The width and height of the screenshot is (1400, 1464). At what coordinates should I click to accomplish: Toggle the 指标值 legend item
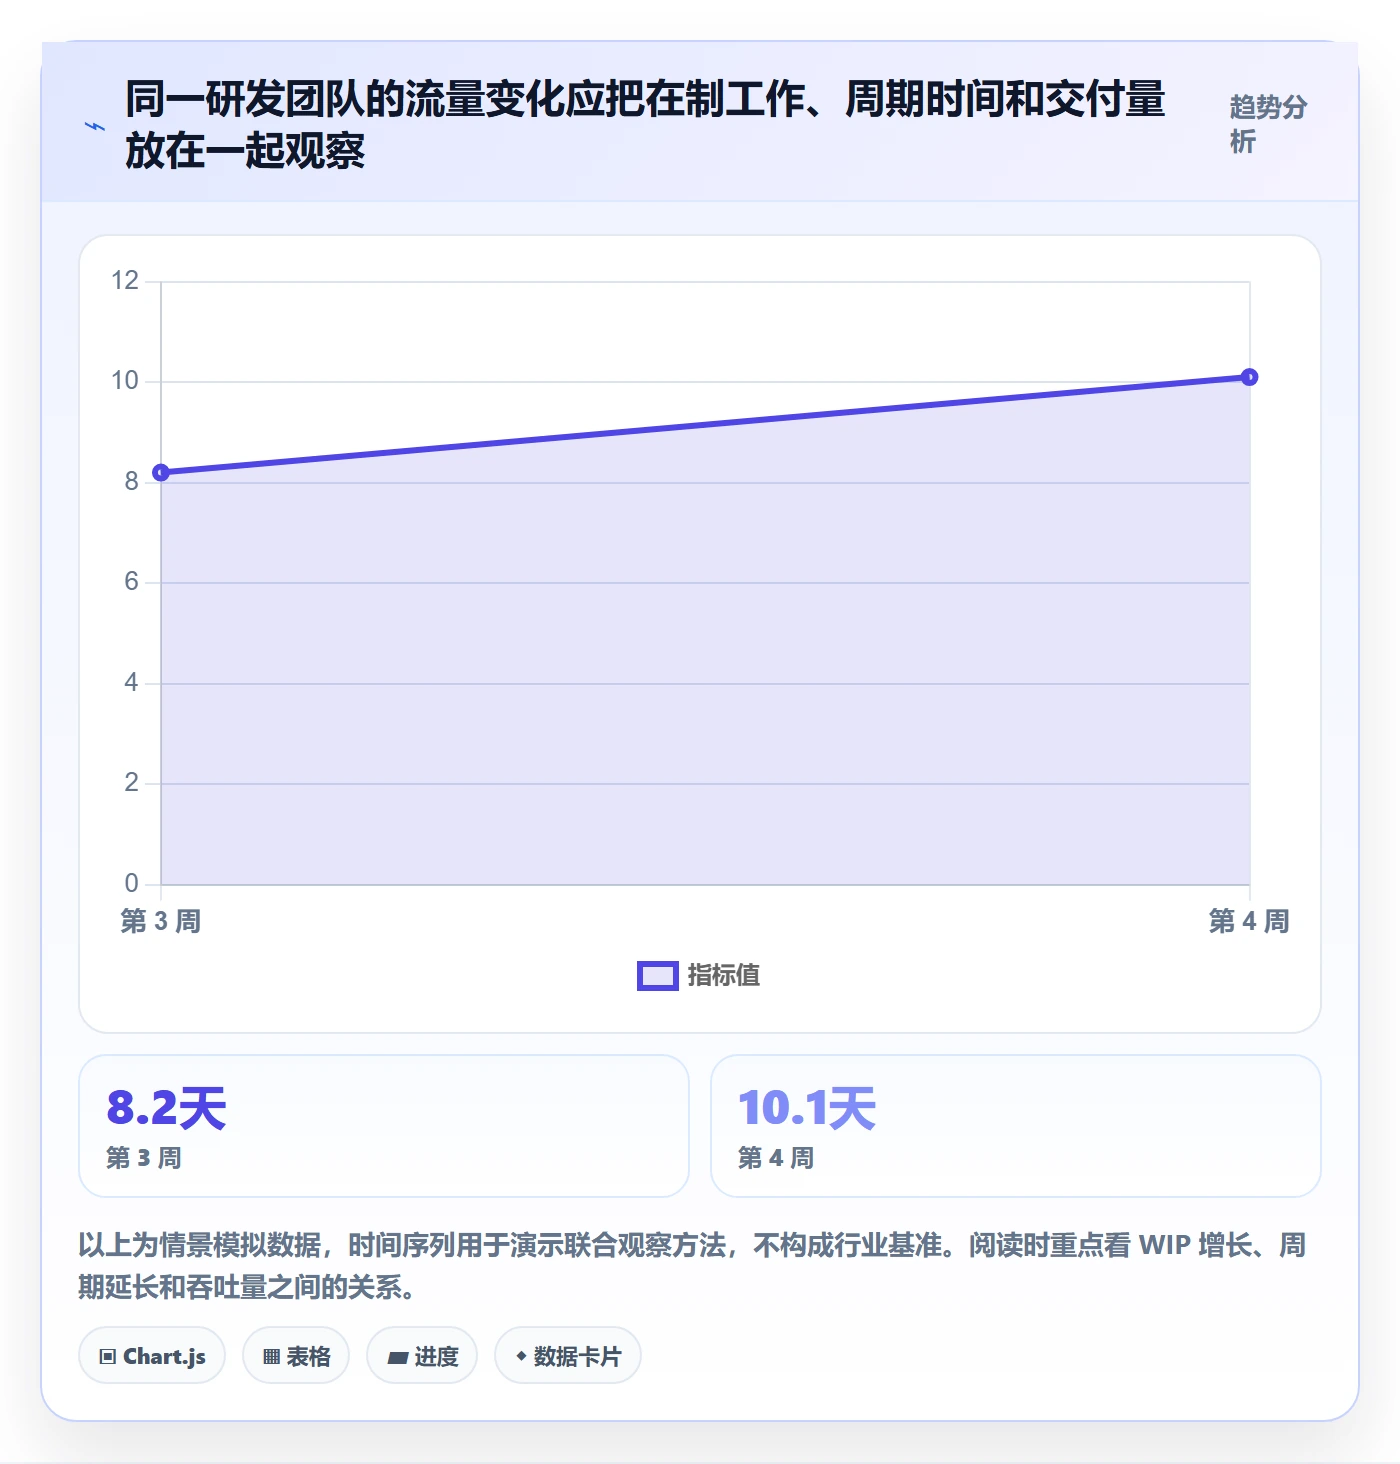699,975
